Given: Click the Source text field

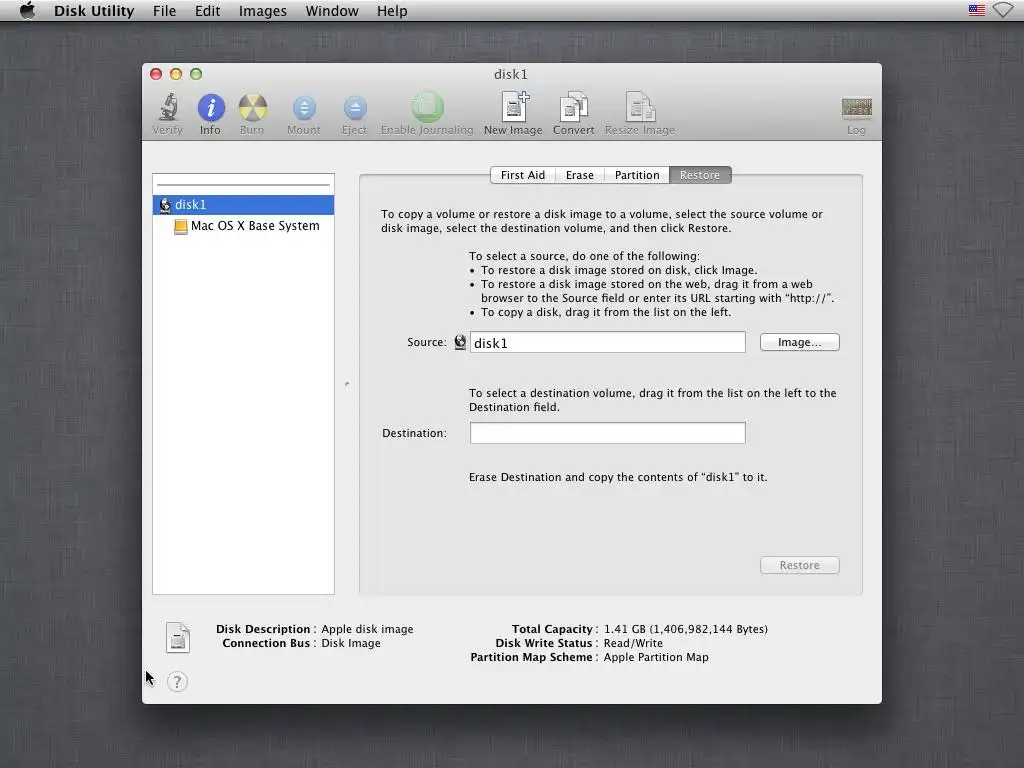Looking at the screenshot, I should 607,342.
